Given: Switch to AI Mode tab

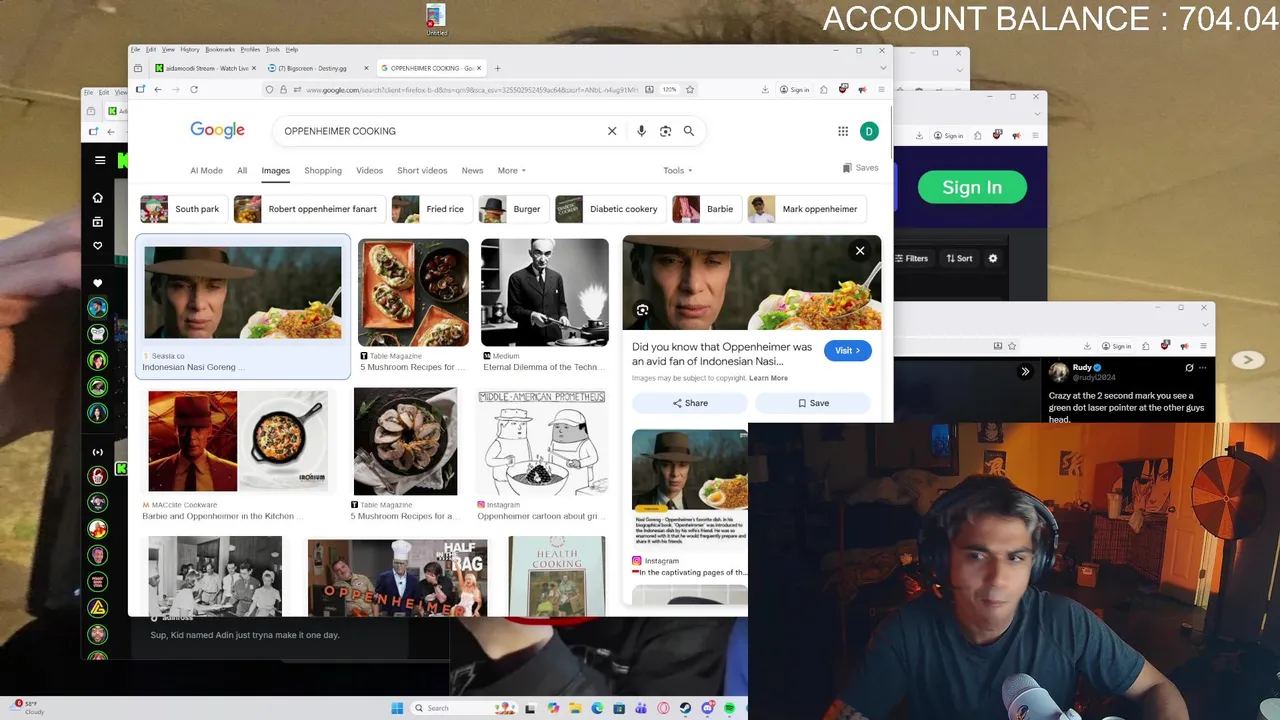Looking at the screenshot, I should coord(206,171).
